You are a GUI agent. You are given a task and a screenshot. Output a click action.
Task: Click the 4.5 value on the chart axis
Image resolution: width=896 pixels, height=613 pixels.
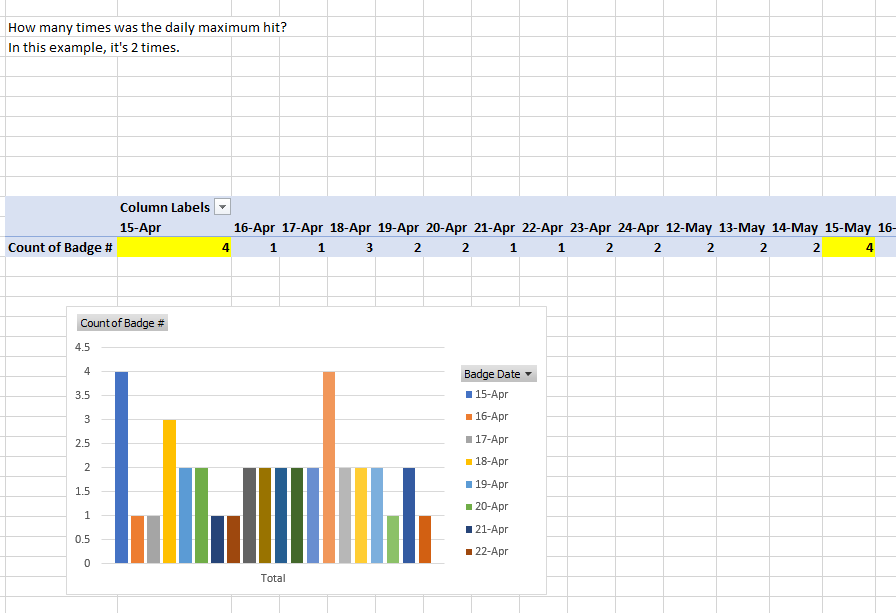pyautogui.click(x=82, y=347)
